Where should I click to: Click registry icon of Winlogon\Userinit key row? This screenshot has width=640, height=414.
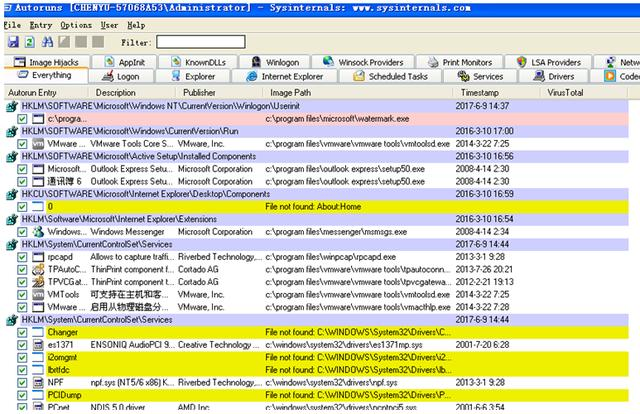[x=11, y=107]
